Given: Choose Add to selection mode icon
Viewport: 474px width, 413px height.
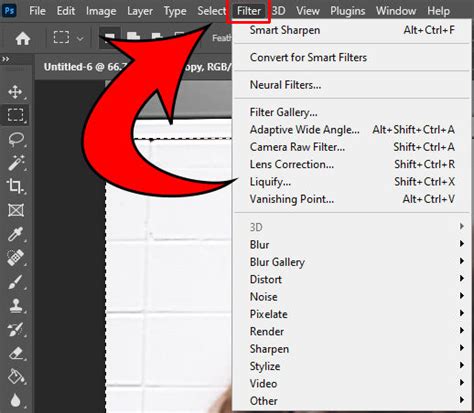Looking at the screenshot, I should pos(133,36).
